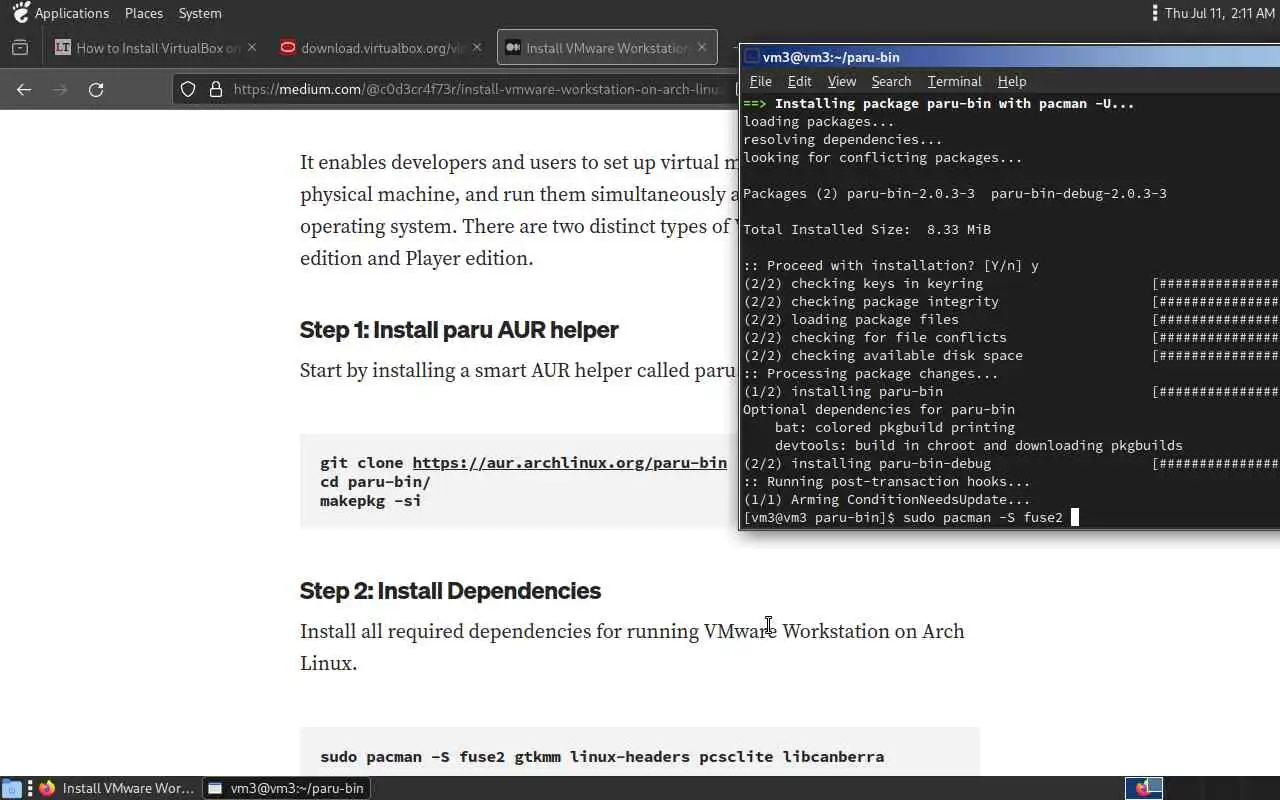Click the LT favicon on VirtualBox tab
The width and height of the screenshot is (1280, 800).
click(x=63, y=47)
